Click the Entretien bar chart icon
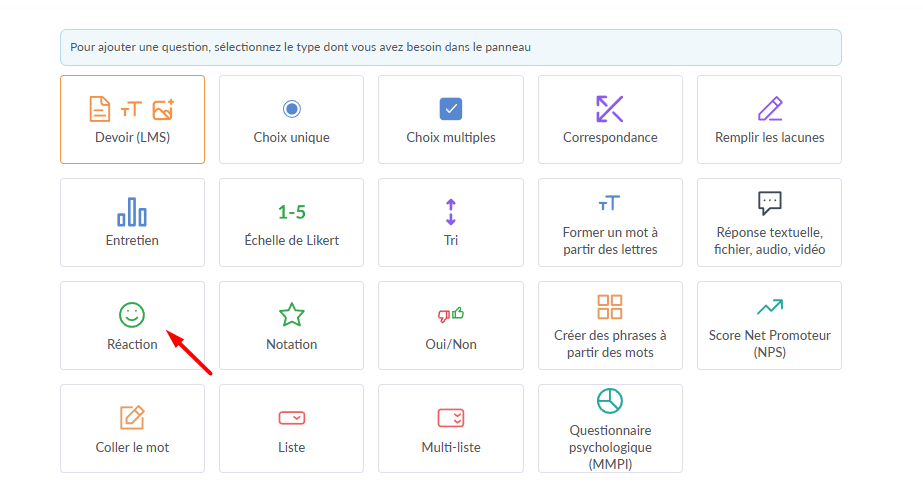Image resolution: width=923 pixels, height=488 pixels. (132, 212)
